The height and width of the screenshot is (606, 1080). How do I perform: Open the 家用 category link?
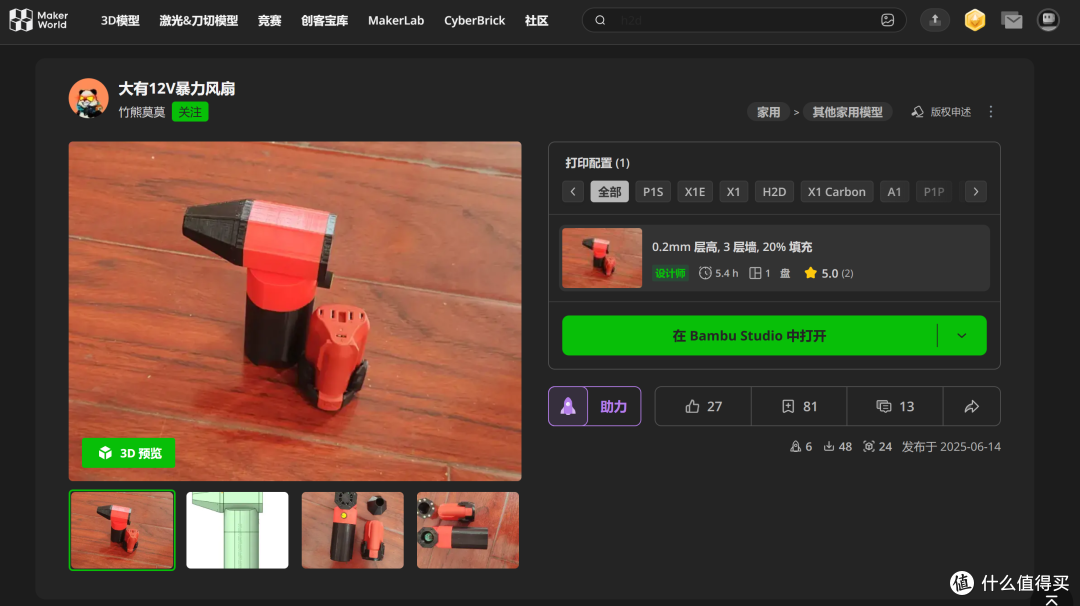(x=768, y=112)
